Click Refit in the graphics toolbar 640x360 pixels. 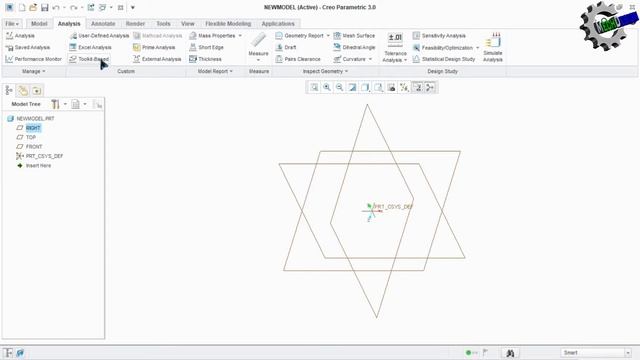tap(314, 87)
